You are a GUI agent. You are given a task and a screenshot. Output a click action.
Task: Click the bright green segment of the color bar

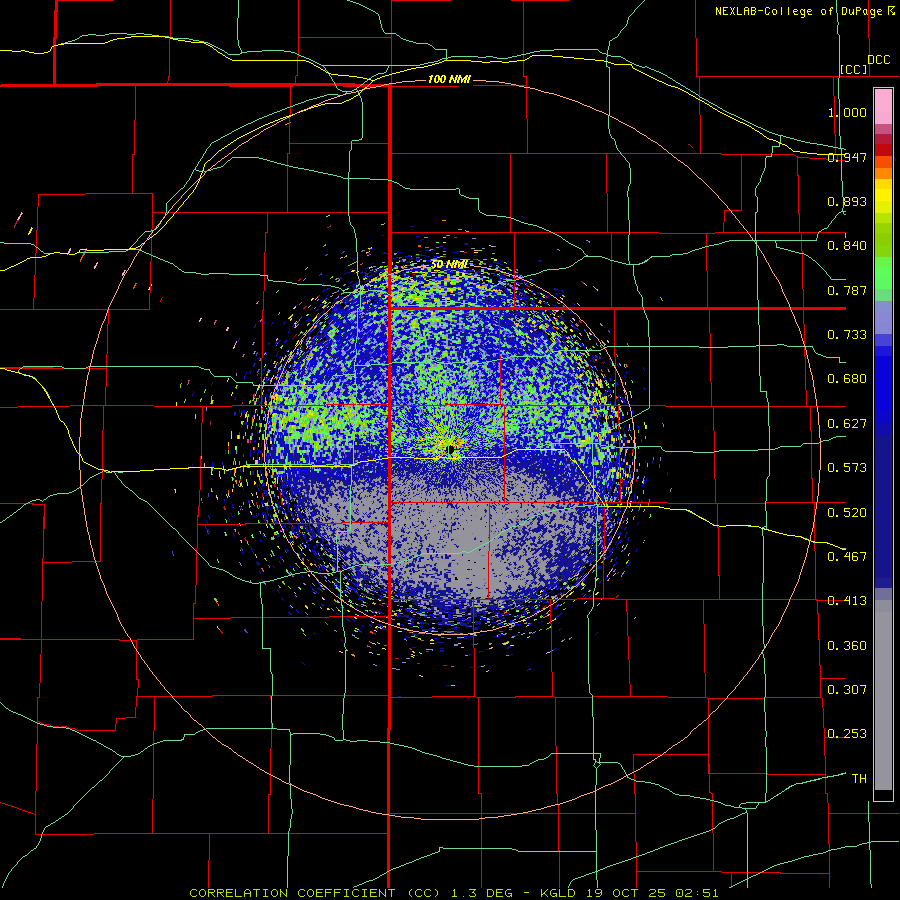click(x=883, y=273)
